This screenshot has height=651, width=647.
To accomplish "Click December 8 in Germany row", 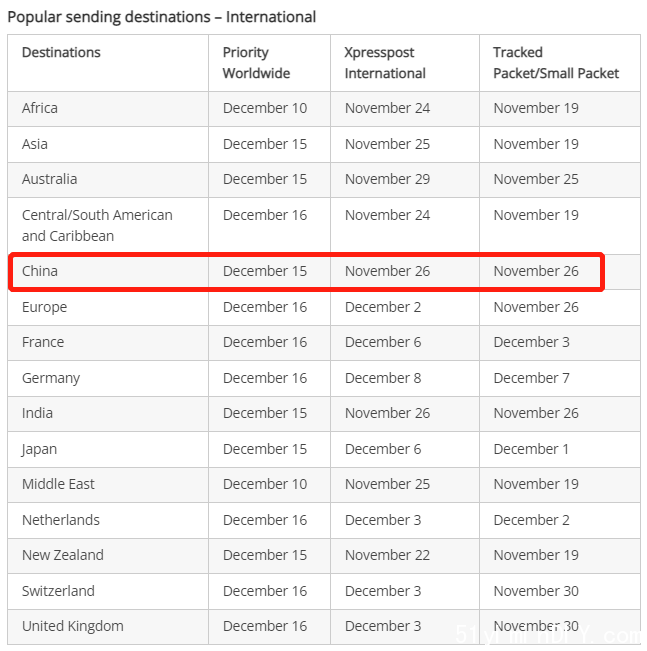I will [x=383, y=378].
